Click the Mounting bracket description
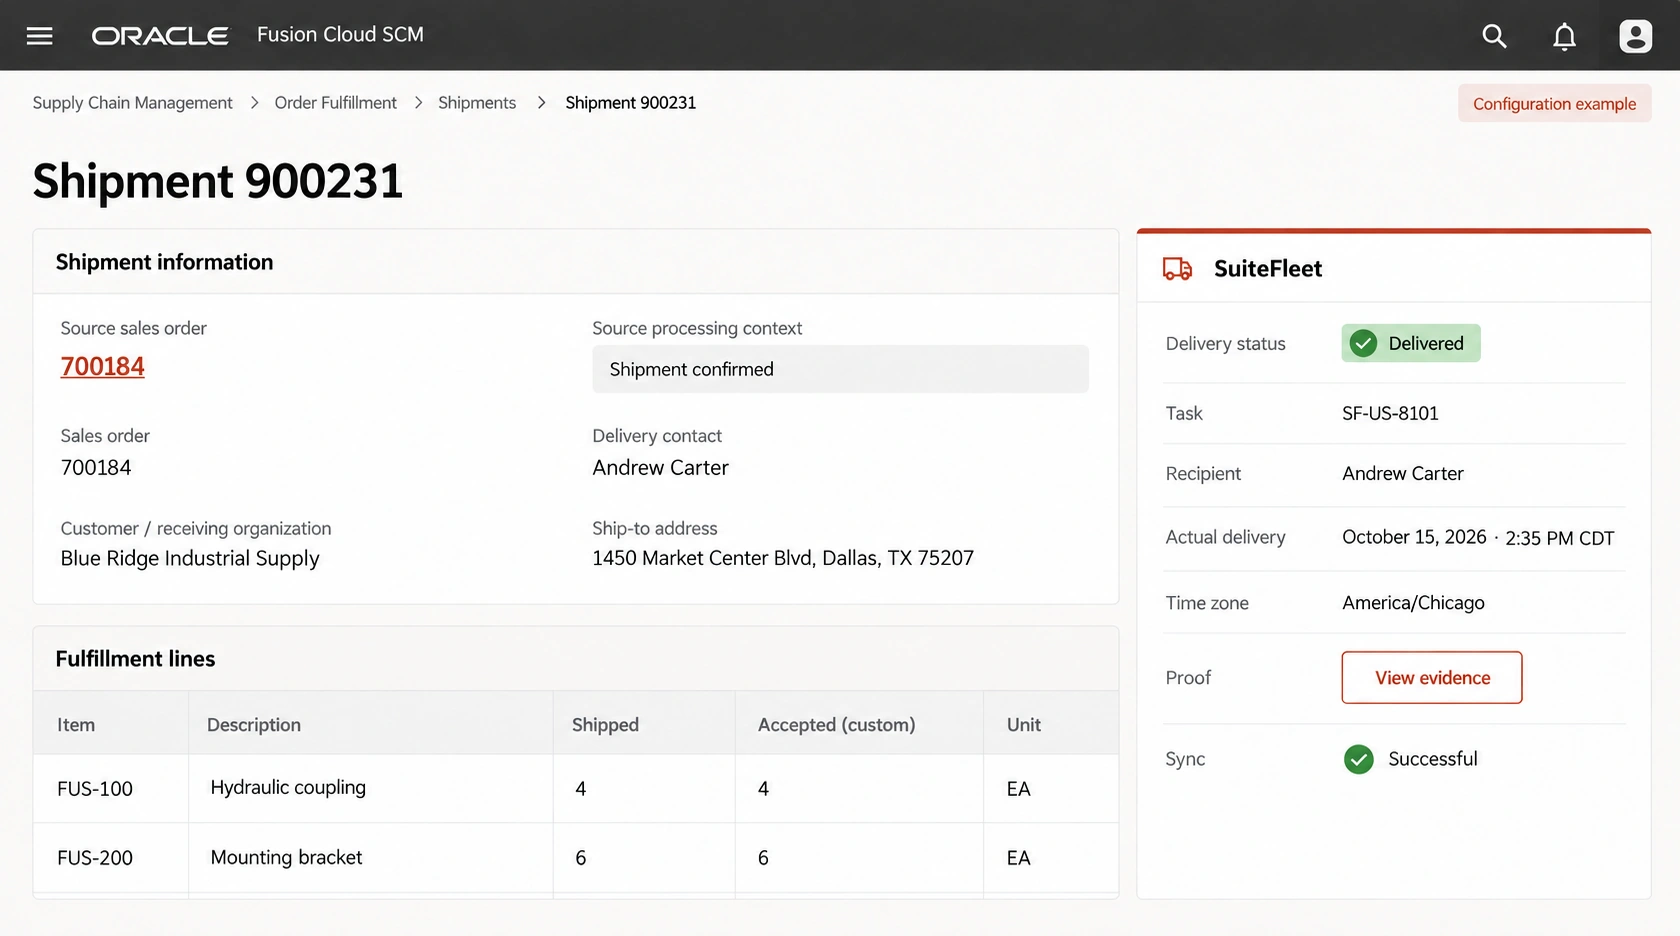This screenshot has width=1680, height=936. 286,858
